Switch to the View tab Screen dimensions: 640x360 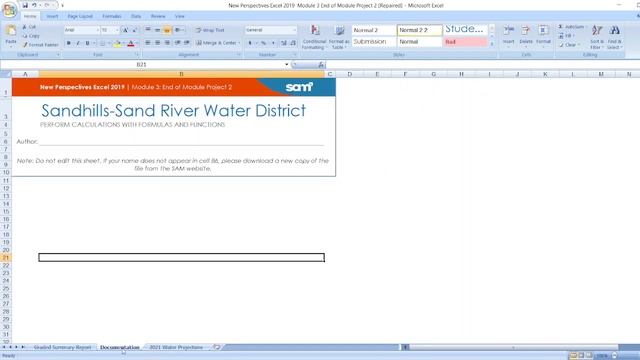[x=180, y=16]
